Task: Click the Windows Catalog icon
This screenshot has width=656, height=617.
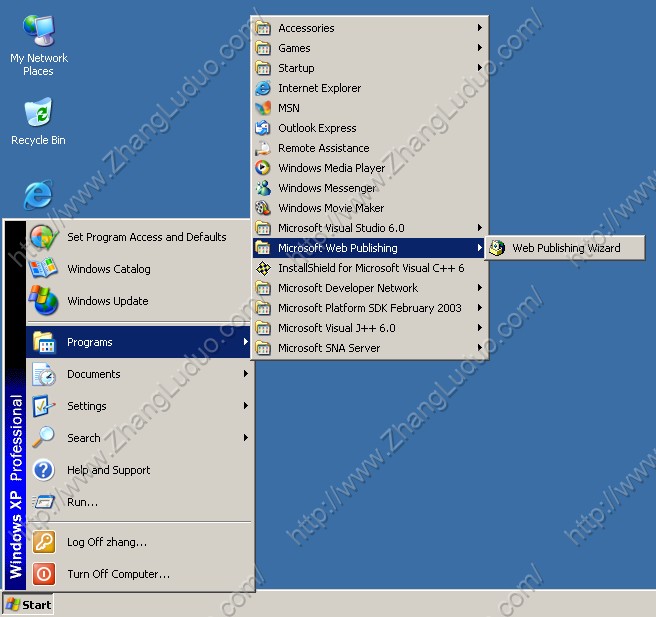Action: [x=43, y=269]
